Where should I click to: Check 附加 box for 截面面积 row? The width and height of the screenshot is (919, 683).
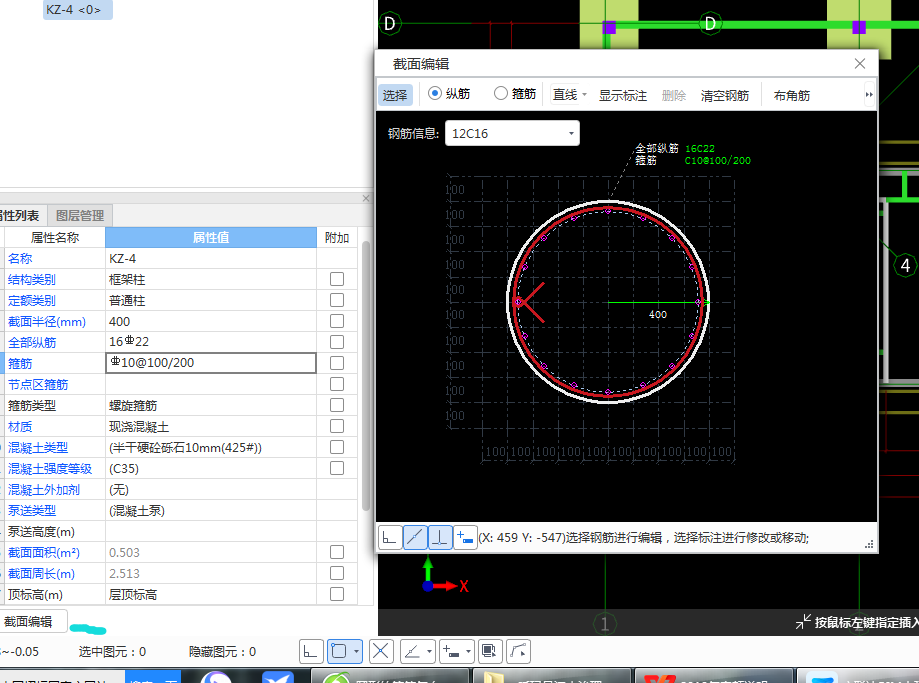[x=337, y=552]
